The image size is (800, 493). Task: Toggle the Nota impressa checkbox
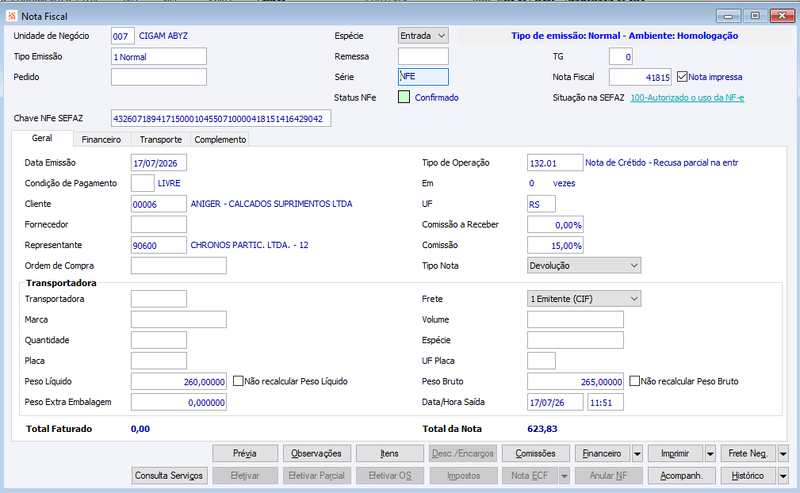pyautogui.click(x=682, y=77)
